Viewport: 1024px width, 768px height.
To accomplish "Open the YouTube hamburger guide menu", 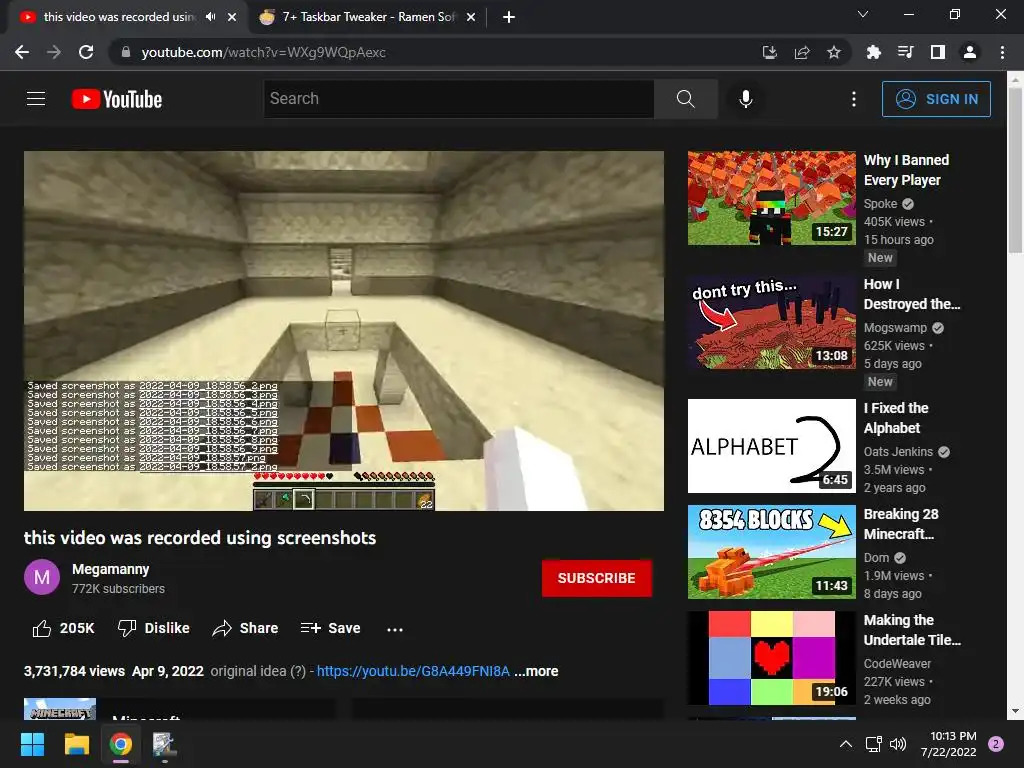I will [x=36, y=99].
